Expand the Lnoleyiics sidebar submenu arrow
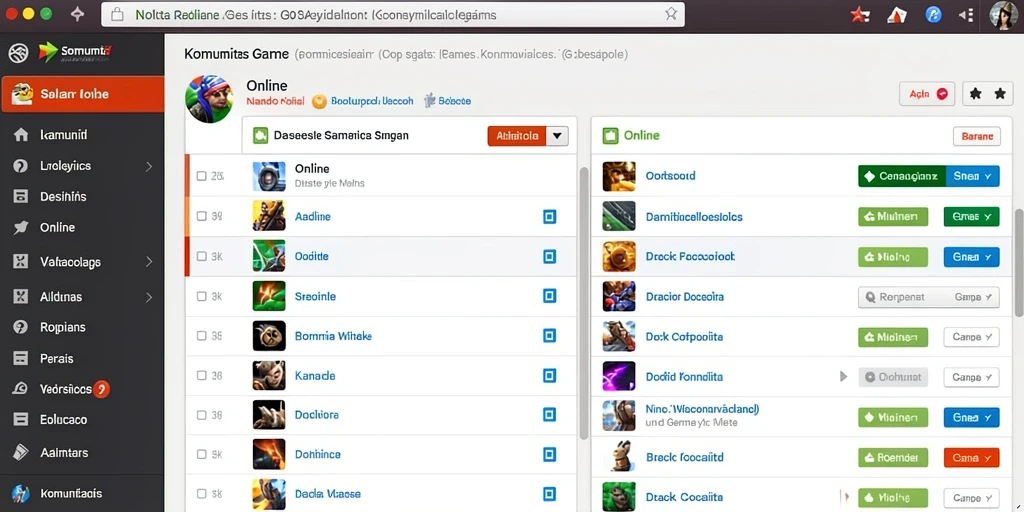 point(148,167)
